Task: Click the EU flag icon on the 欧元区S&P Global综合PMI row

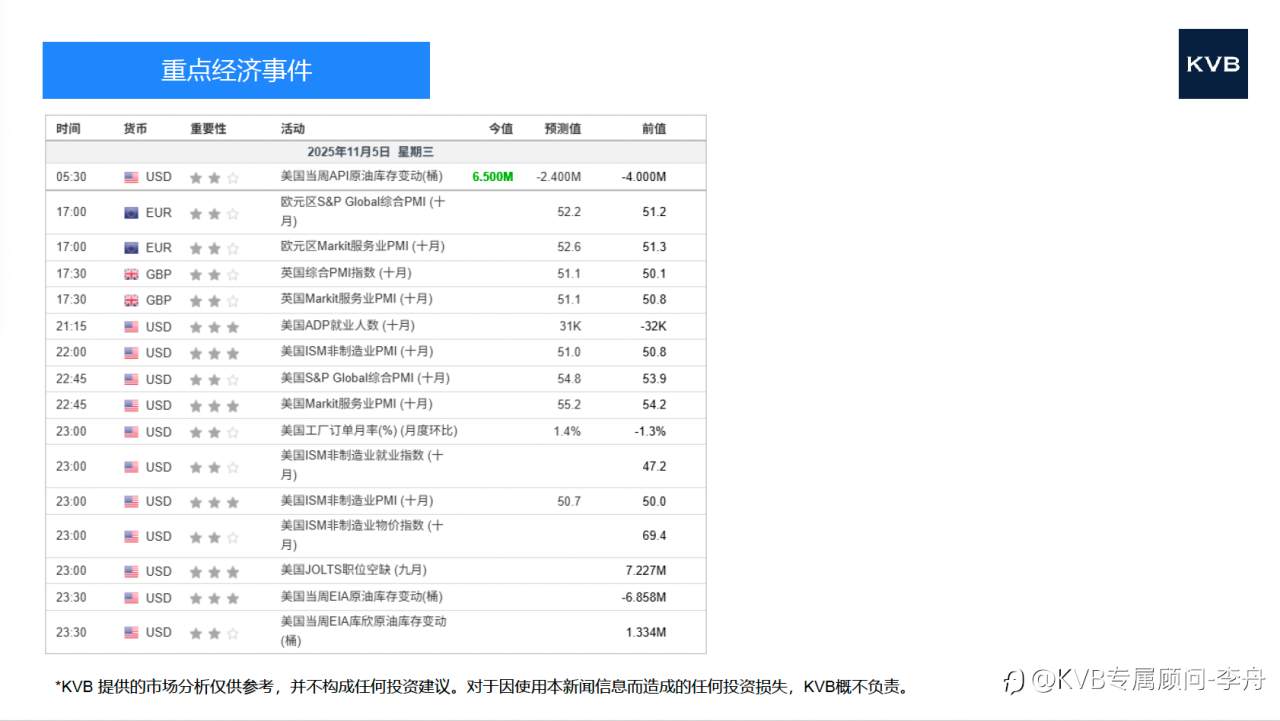Action: coord(131,212)
